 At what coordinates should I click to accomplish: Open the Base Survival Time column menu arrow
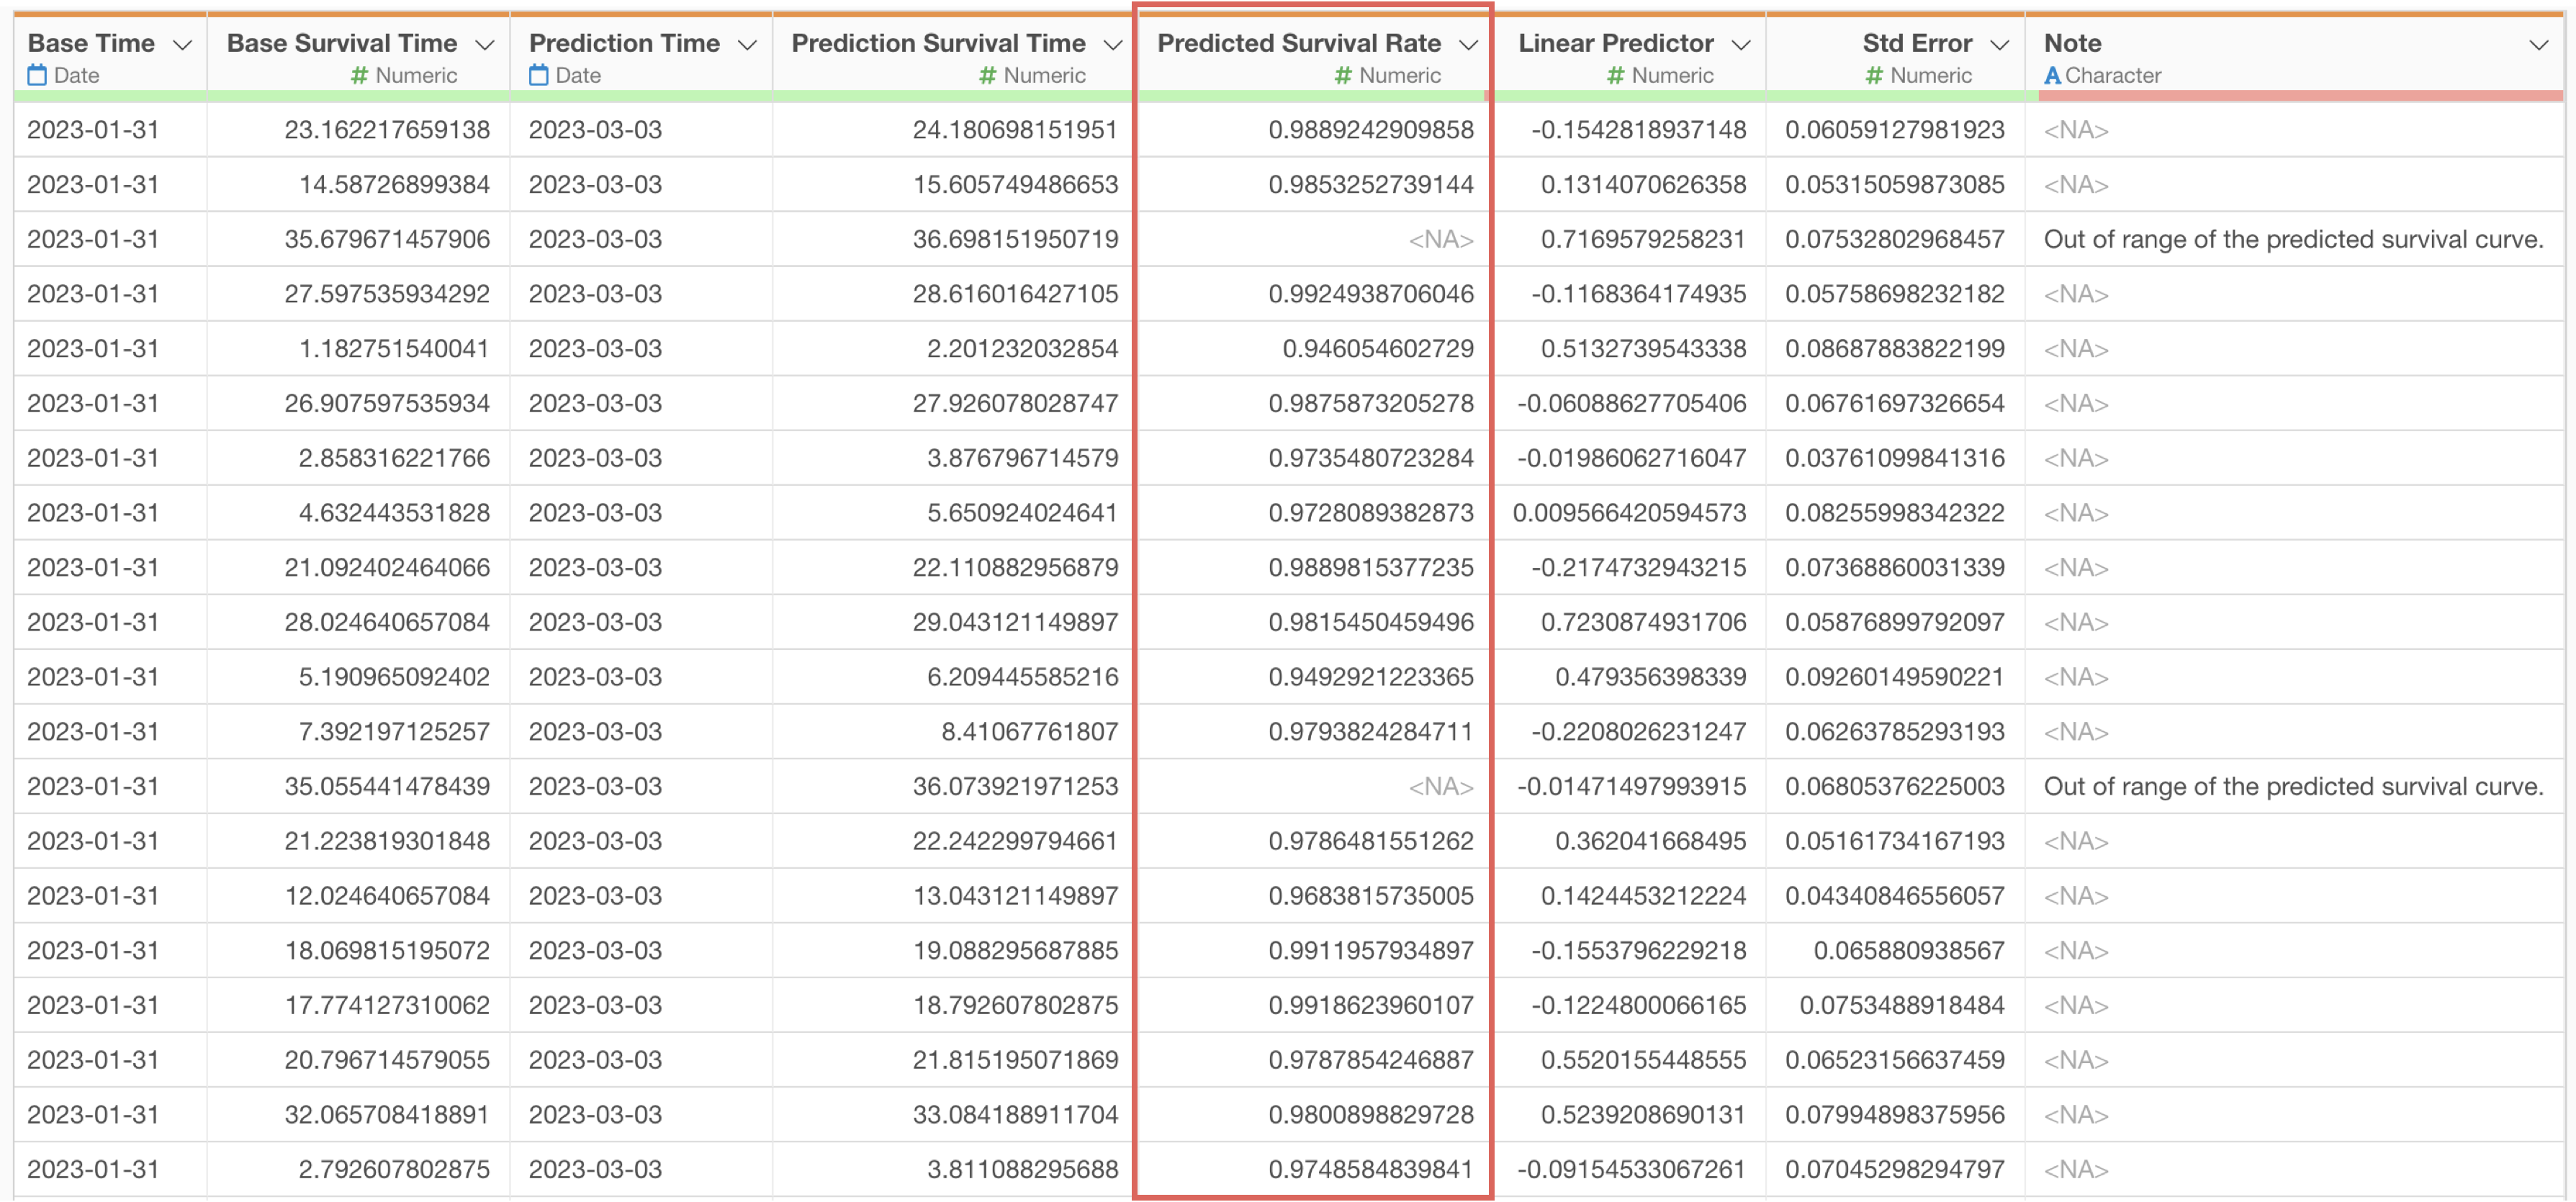coord(485,45)
